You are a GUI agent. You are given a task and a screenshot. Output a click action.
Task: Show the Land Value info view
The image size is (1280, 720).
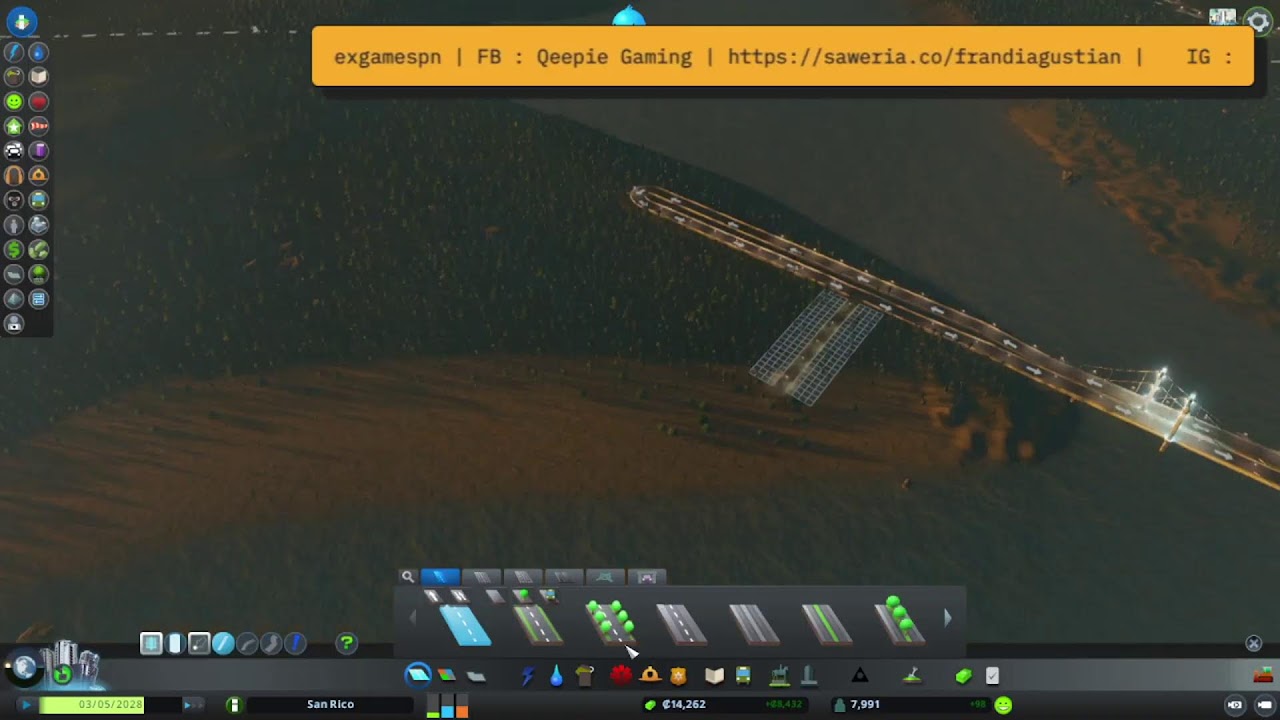pos(14,249)
